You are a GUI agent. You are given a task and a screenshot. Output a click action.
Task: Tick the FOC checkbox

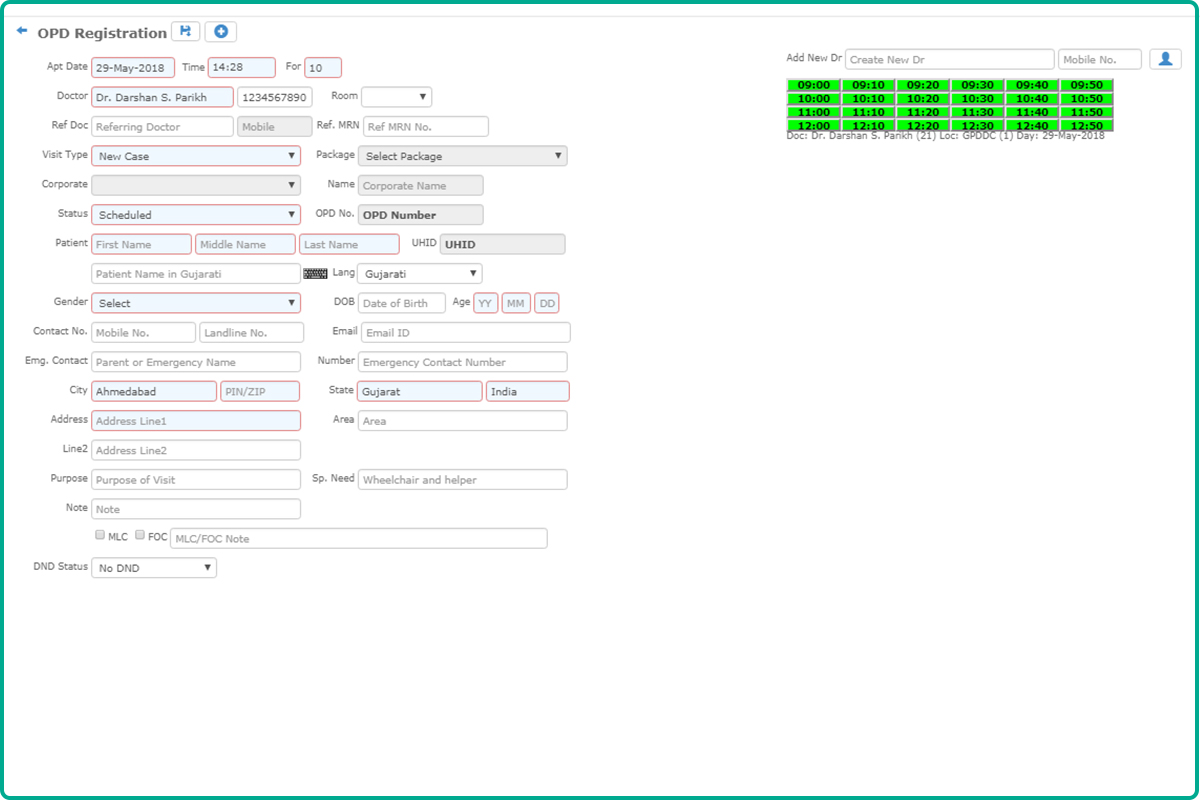140,536
